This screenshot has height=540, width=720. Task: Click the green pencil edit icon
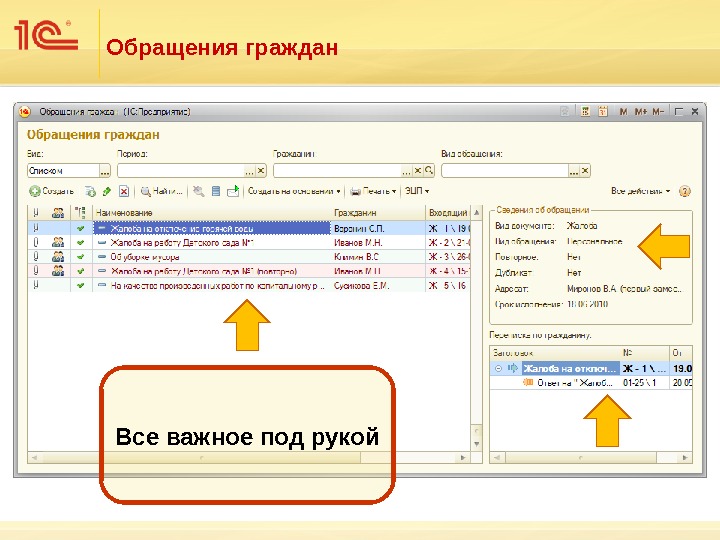(x=107, y=191)
